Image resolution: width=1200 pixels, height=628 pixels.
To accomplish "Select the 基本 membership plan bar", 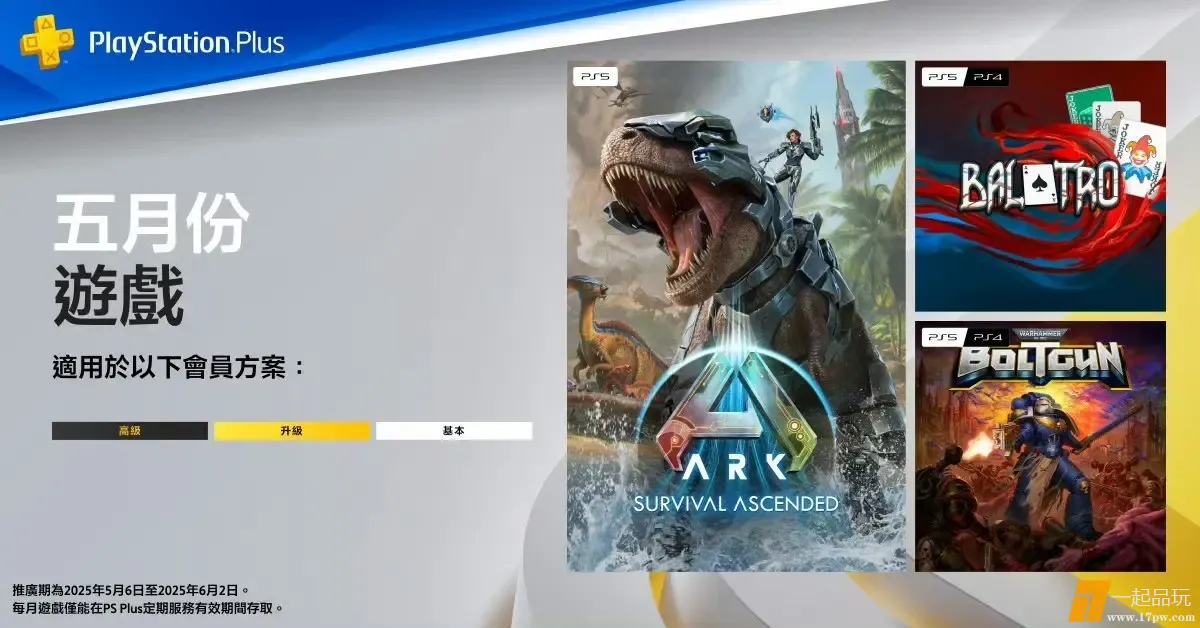I will click(454, 431).
